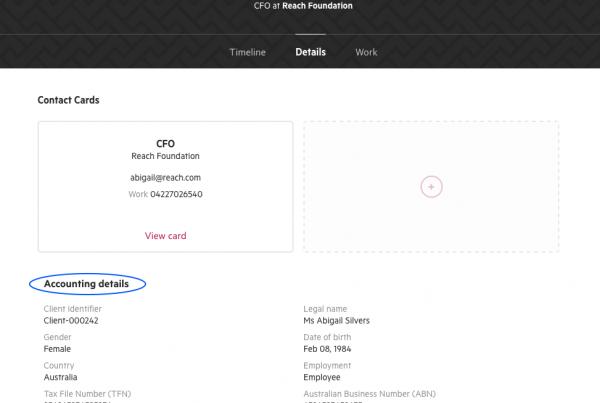This screenshot has height=403, width=600.
Task: Select the Details tab
Action: tap(310, 52)
